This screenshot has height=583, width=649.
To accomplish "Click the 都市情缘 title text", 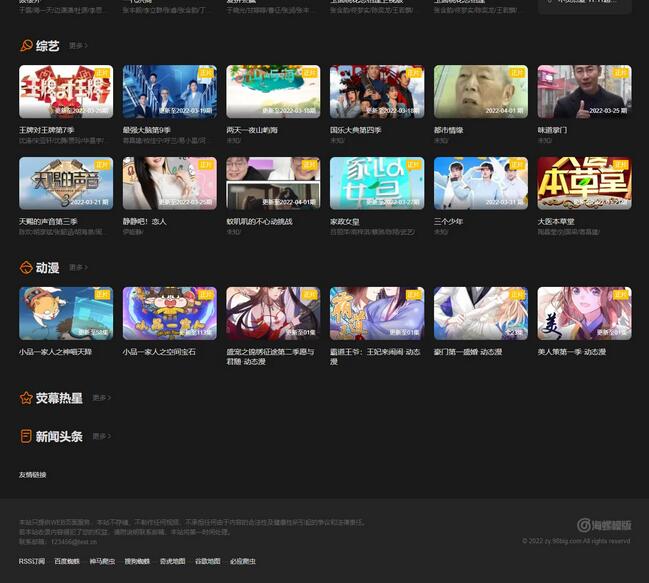I will [448, 130].
